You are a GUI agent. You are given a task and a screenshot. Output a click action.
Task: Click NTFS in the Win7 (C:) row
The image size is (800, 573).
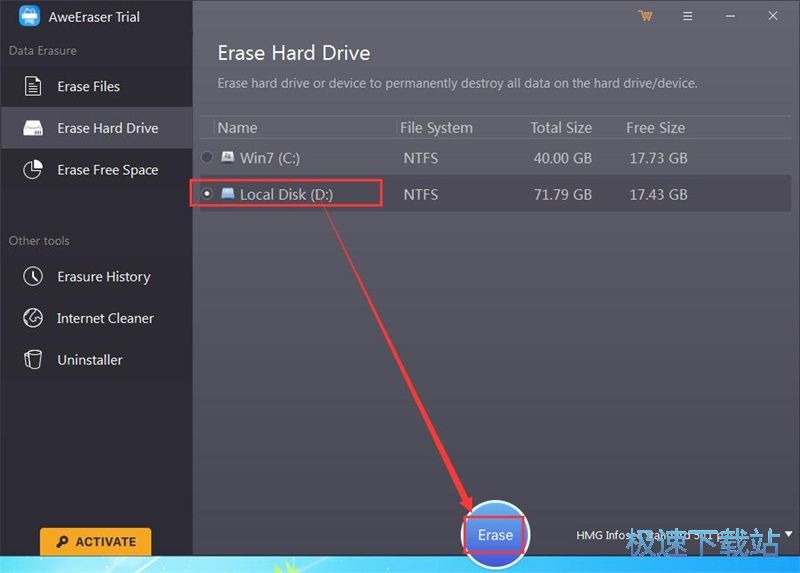pos(420,158)
